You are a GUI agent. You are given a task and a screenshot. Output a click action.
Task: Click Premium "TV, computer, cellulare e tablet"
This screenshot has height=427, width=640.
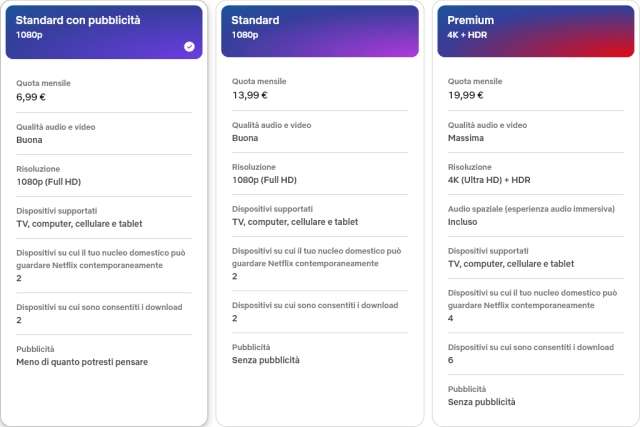coord(511,264)
